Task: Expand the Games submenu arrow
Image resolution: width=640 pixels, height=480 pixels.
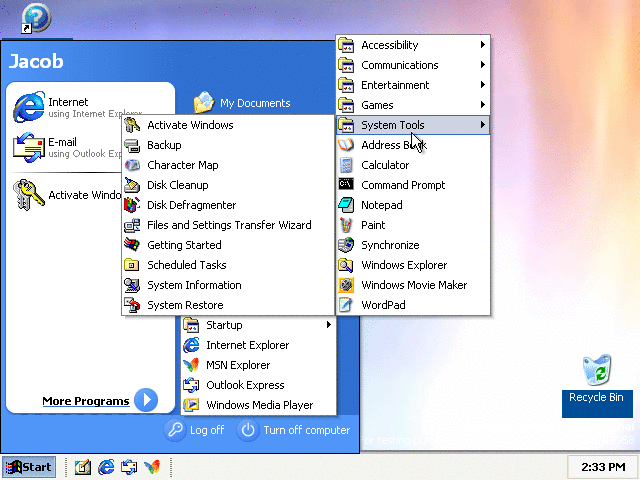Action: tap(482, 104)
